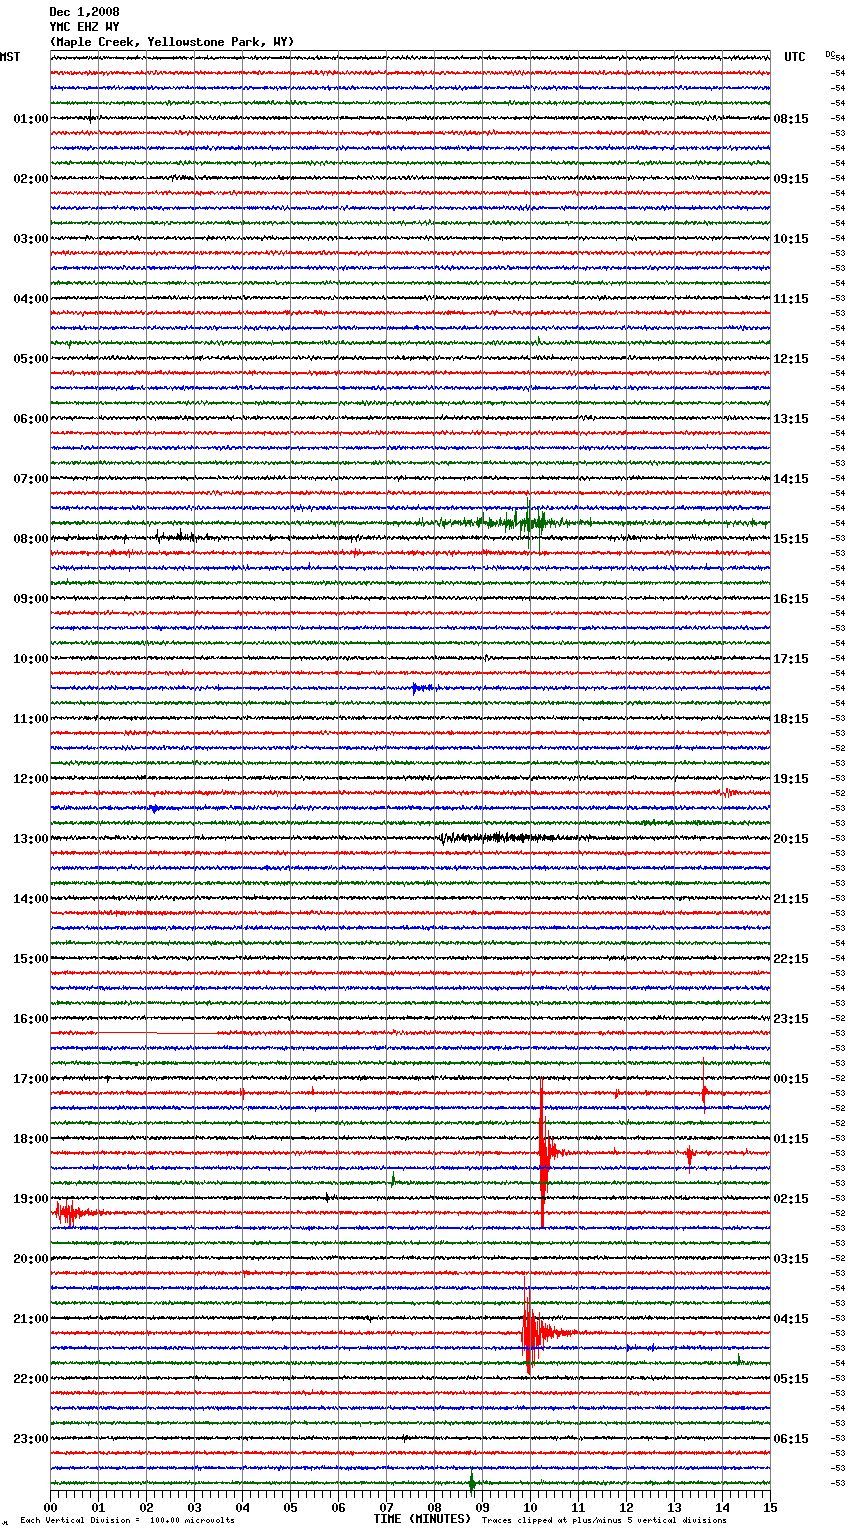The height and width of the screenshot is (1534, 850).
Task: Click the date header Dec 1,2008
Action: tap(84, 12)
